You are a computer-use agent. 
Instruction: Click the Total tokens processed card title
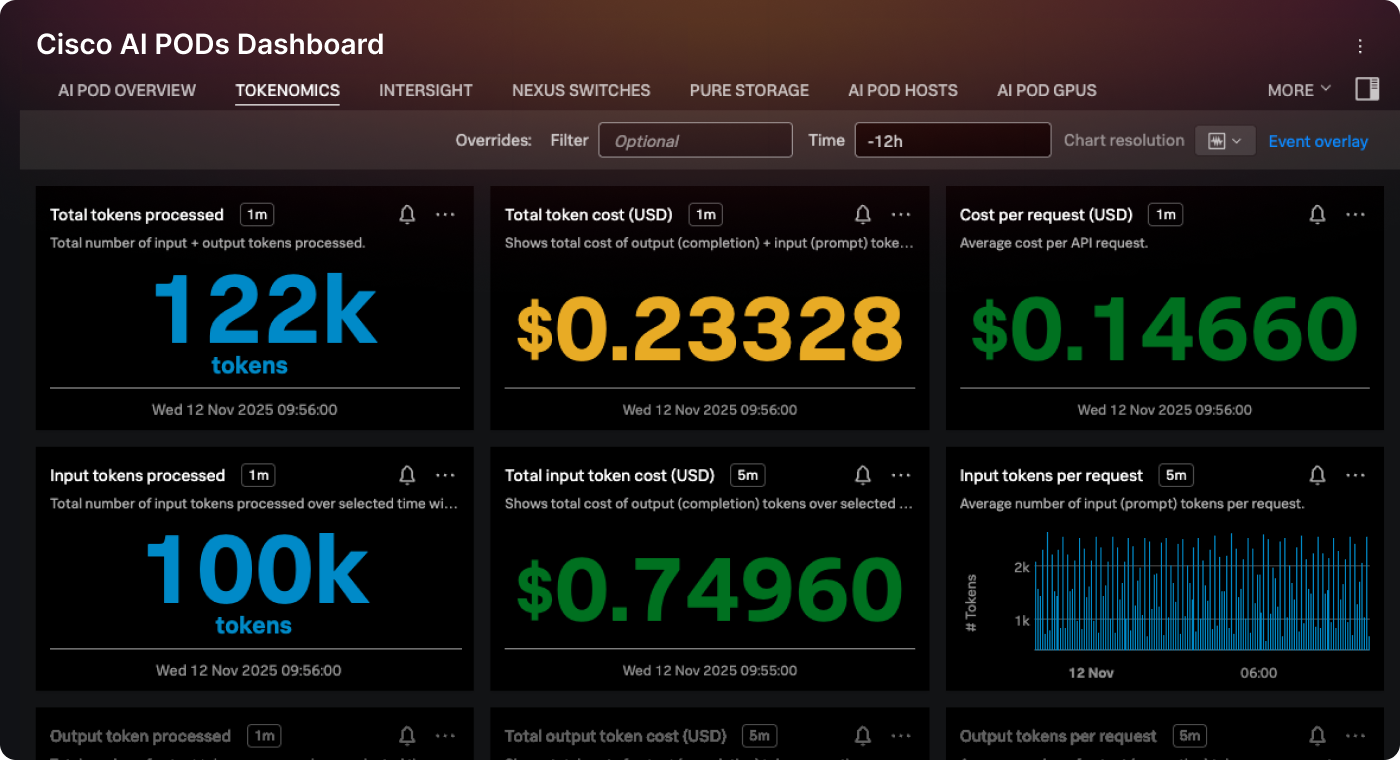tap(137, 215)
